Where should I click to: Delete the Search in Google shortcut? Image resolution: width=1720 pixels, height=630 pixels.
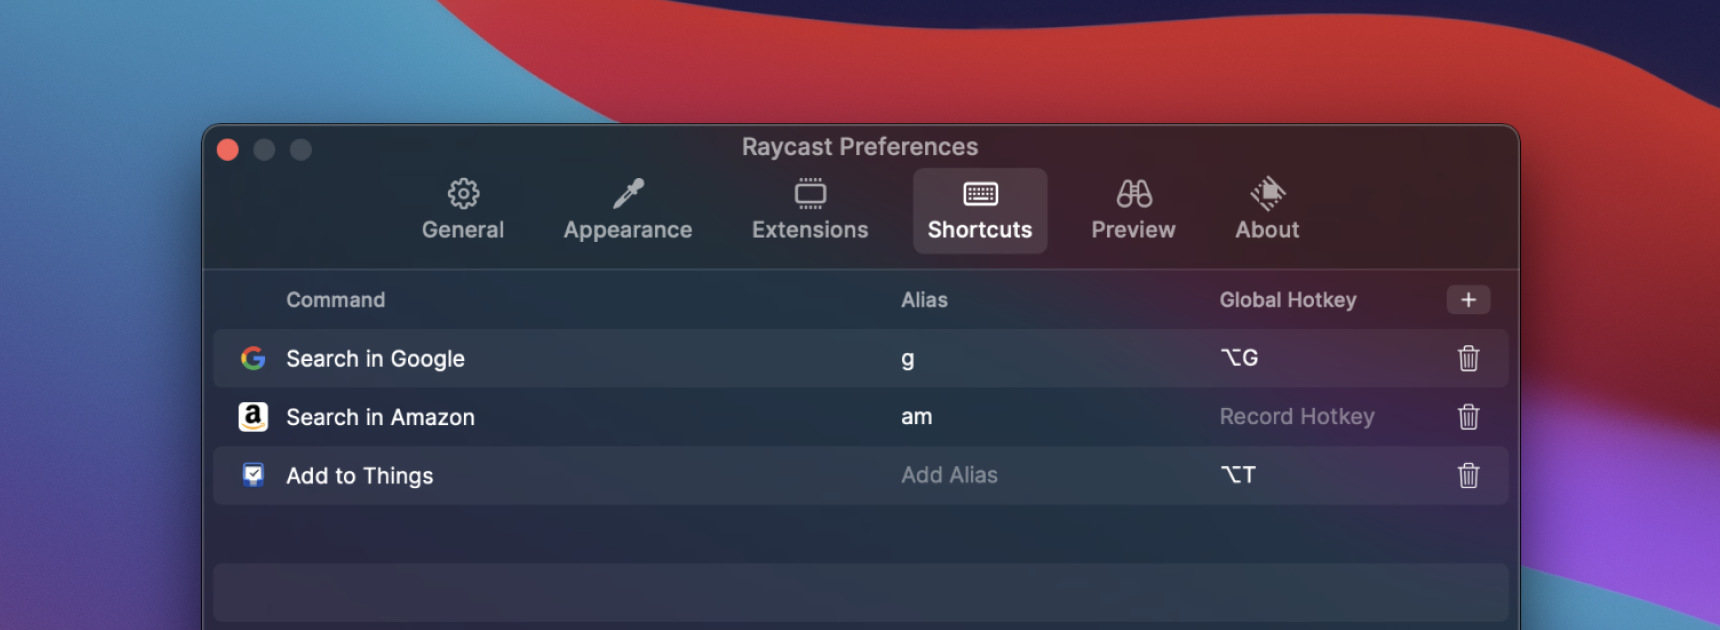tap(1467, 358)
